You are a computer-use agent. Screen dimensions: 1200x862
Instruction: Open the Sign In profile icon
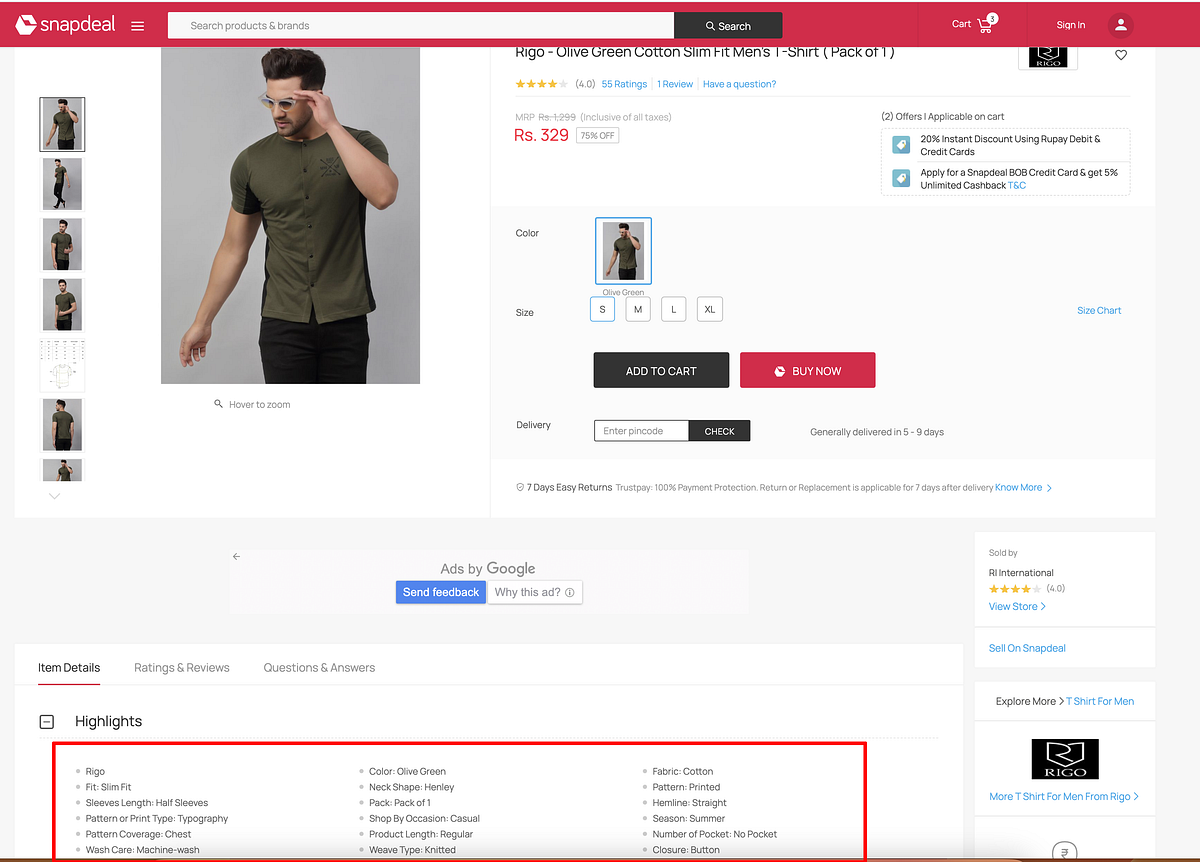click(x=1120, y=25)
